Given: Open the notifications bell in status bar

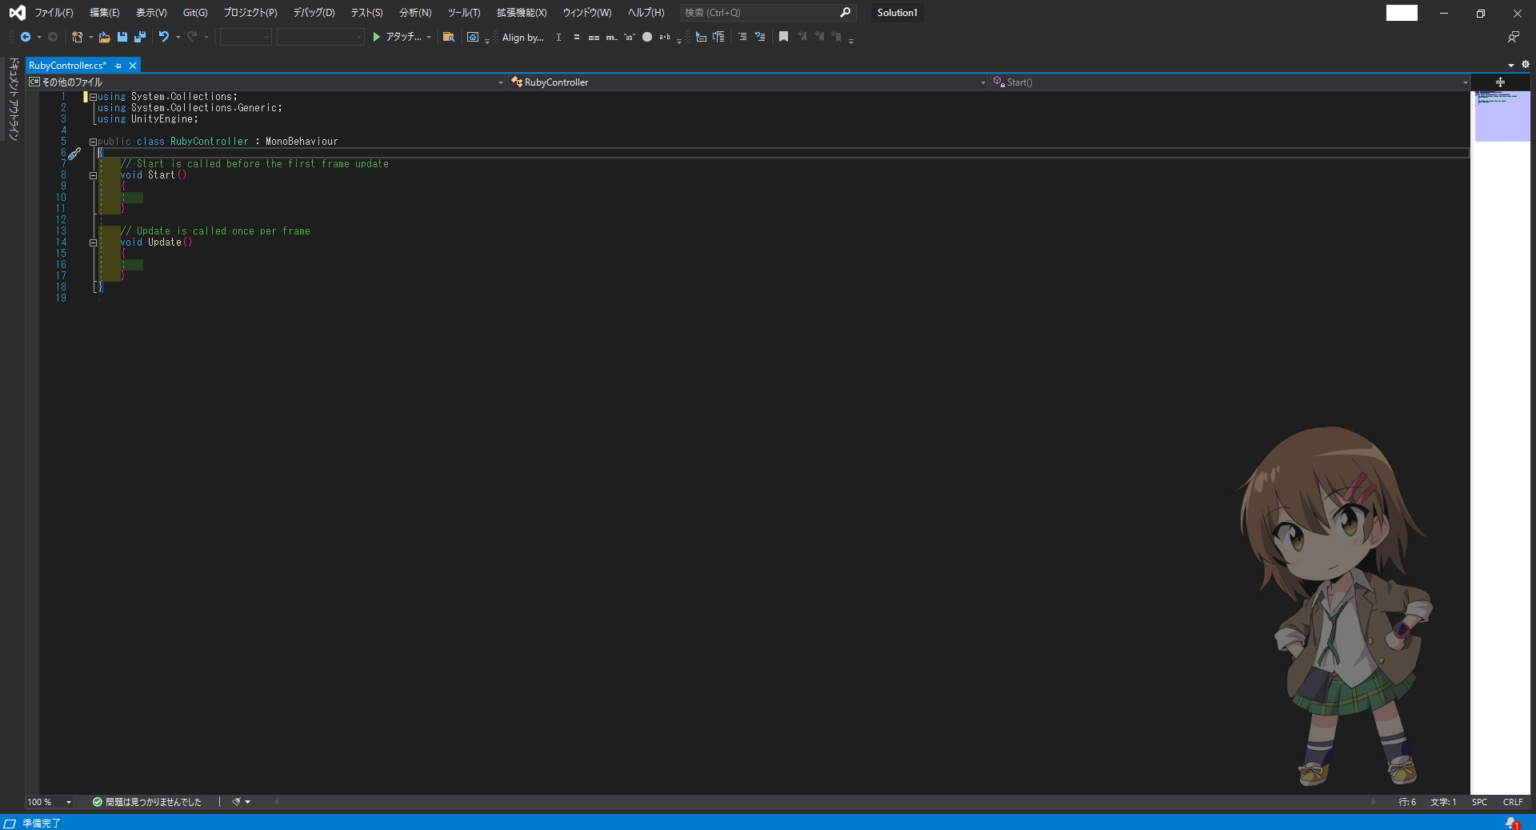Looking at the screenshot, I should pos(1511,823).
